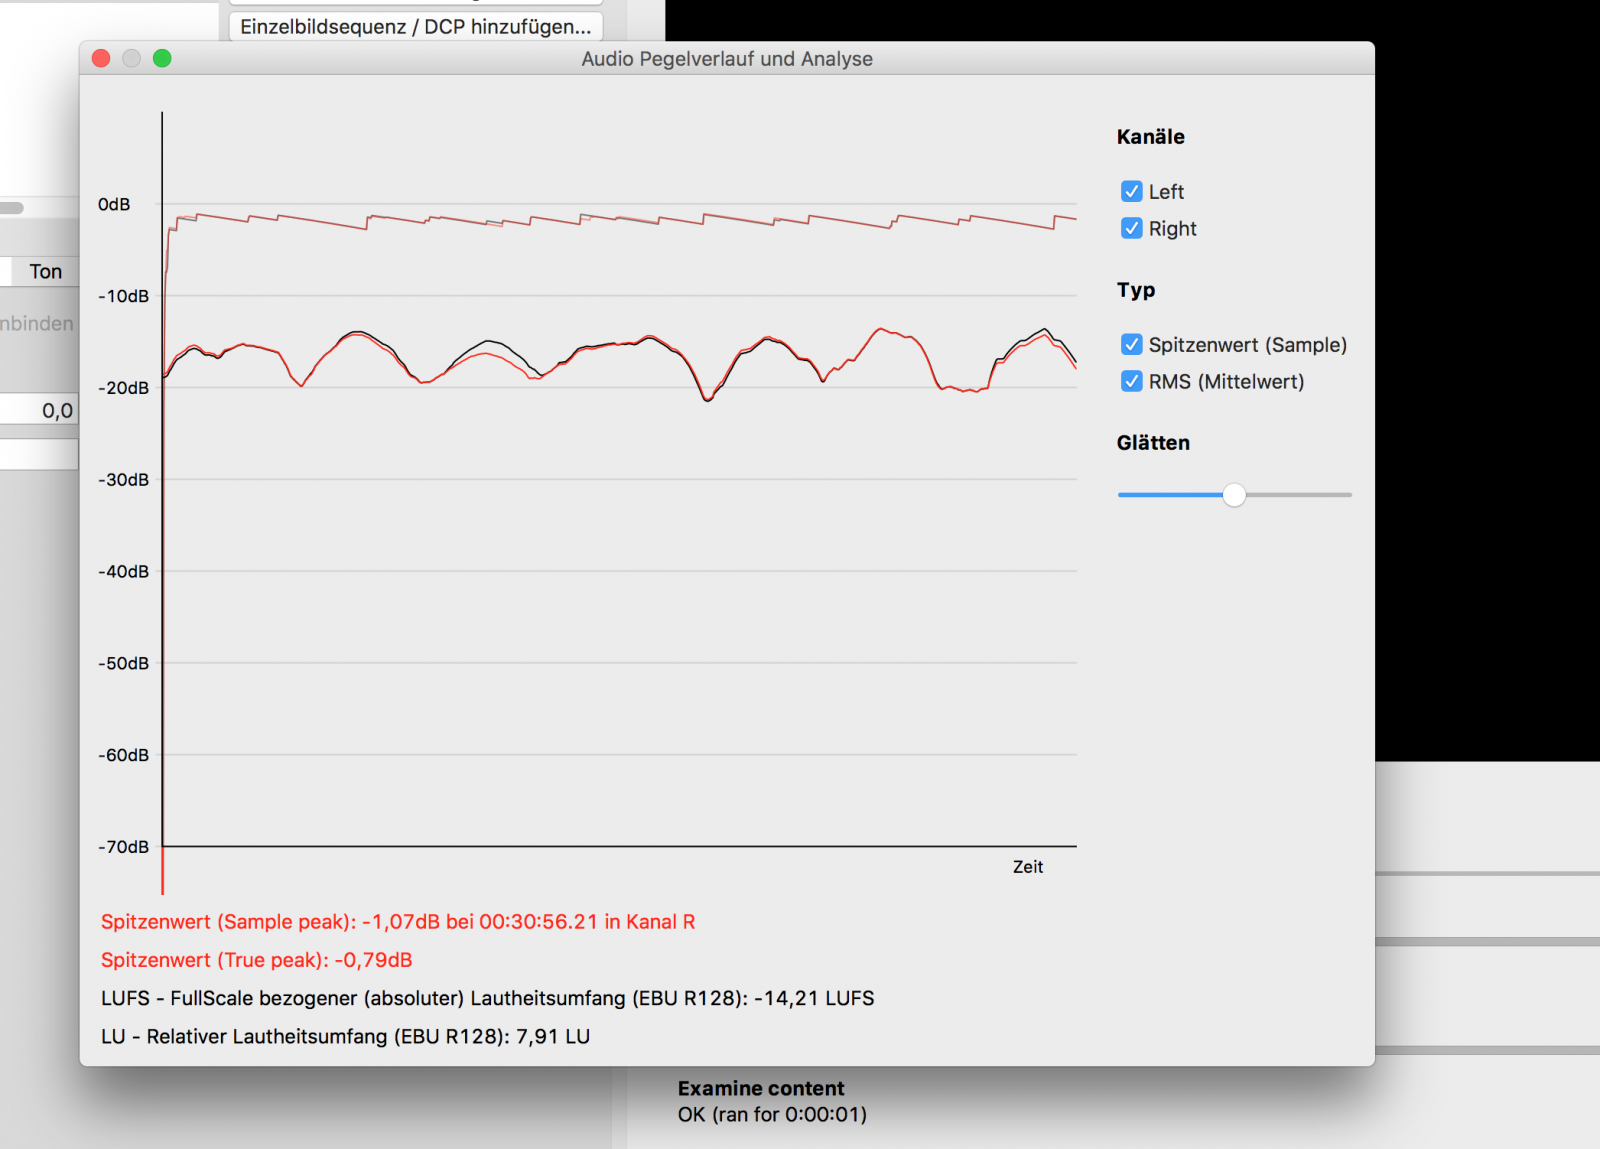Click the 0,0 value input field
The image size is (1600, 1149).
[38, 410]
